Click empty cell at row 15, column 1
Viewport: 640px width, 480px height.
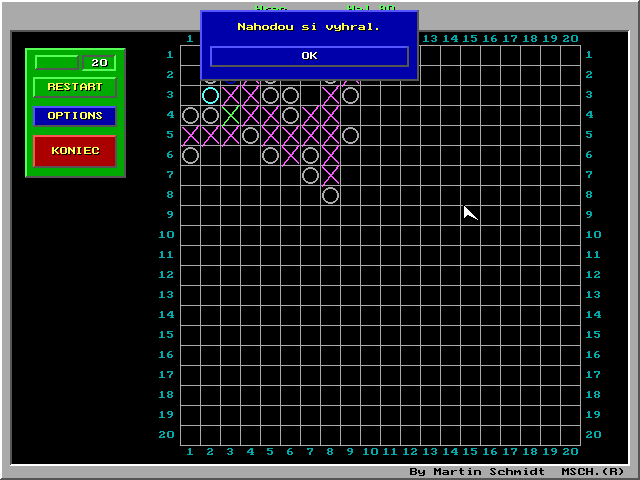click(x=190, y=335)
